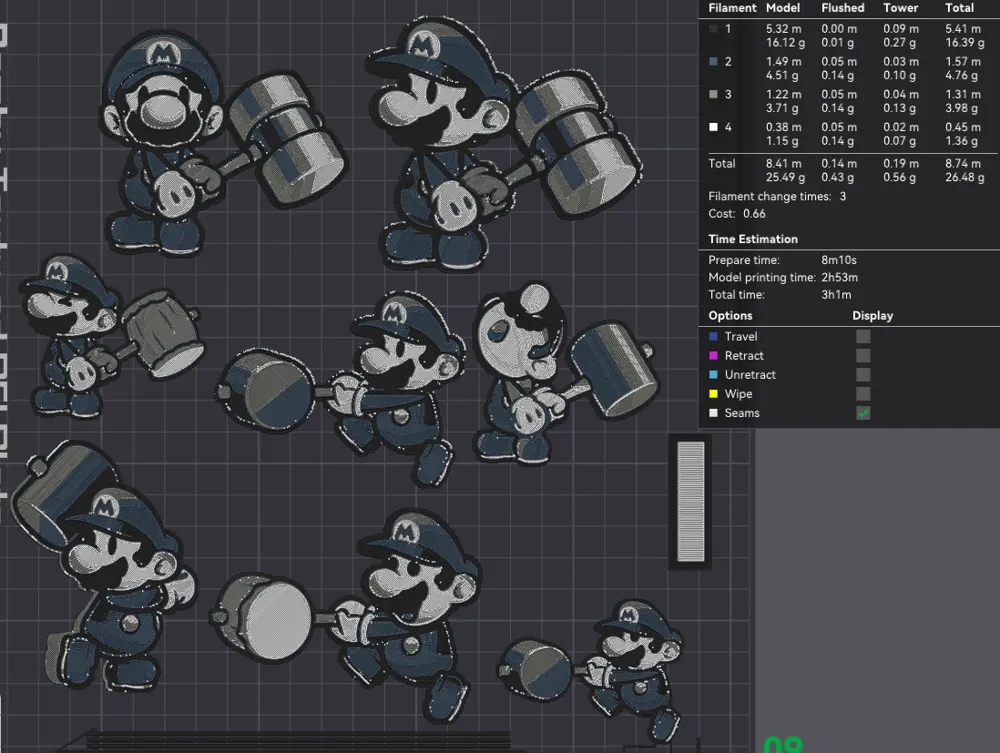The width and height of the screenshot is (1000, 753).
Task: Click filament 1 model usage 5.32 m
Action: pos(783,29)
